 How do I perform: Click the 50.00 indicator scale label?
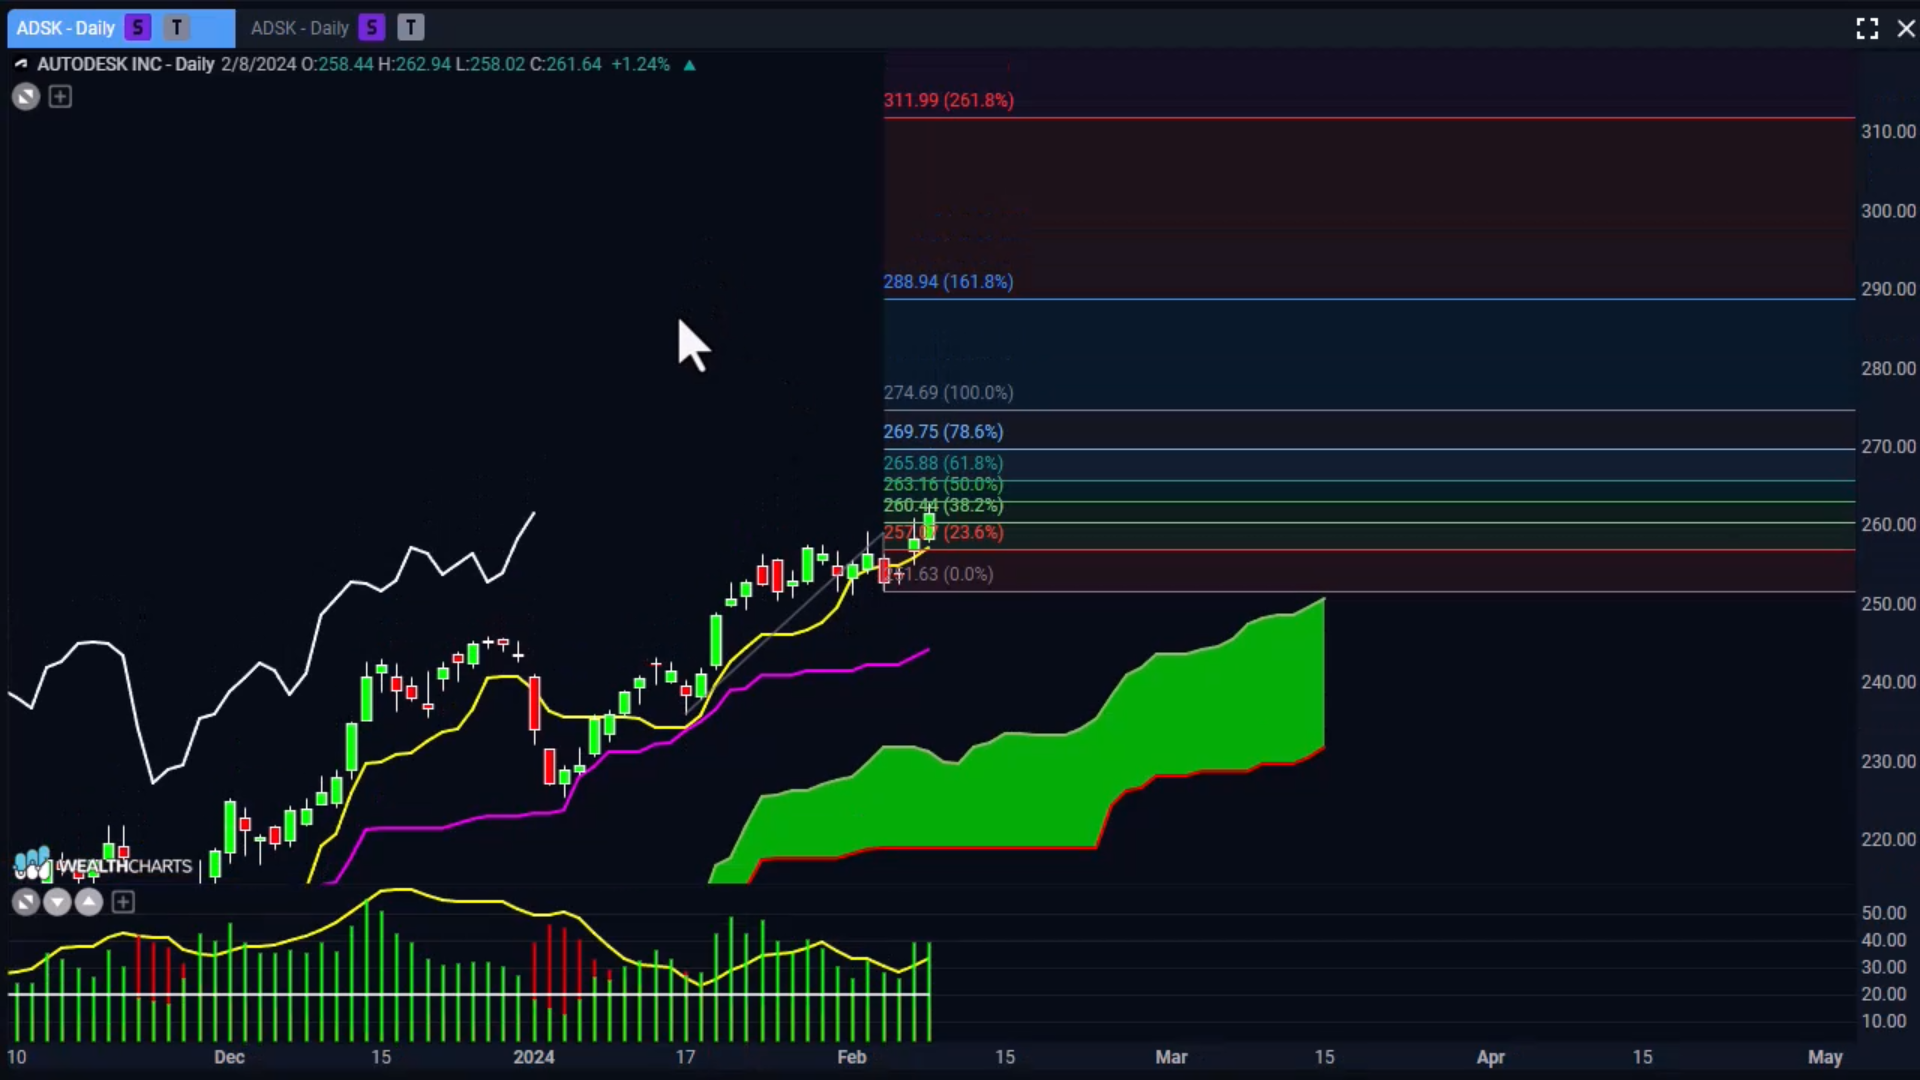1884,913
